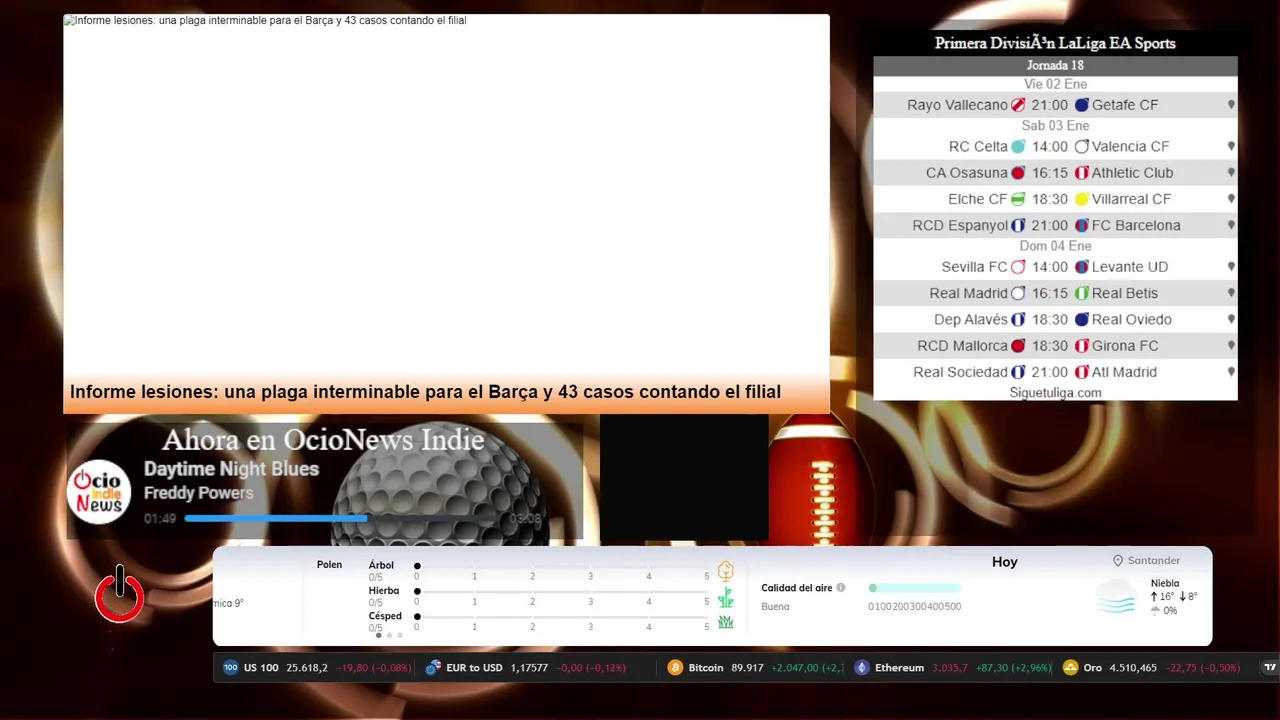Image resolution: width=1280 pixels, height=720 pixels.
Task: Open location pin for Real Sociedad match
Action: (1231, 372)
